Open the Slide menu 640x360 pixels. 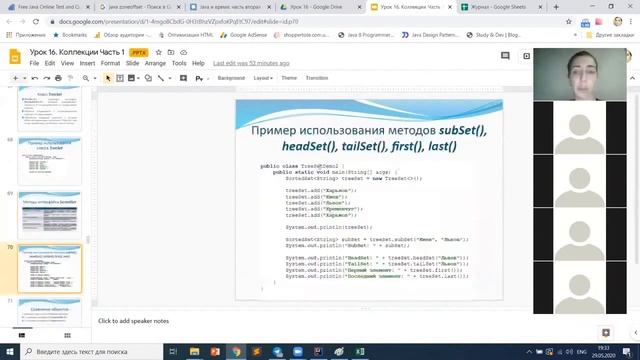(x=132, y=63)
